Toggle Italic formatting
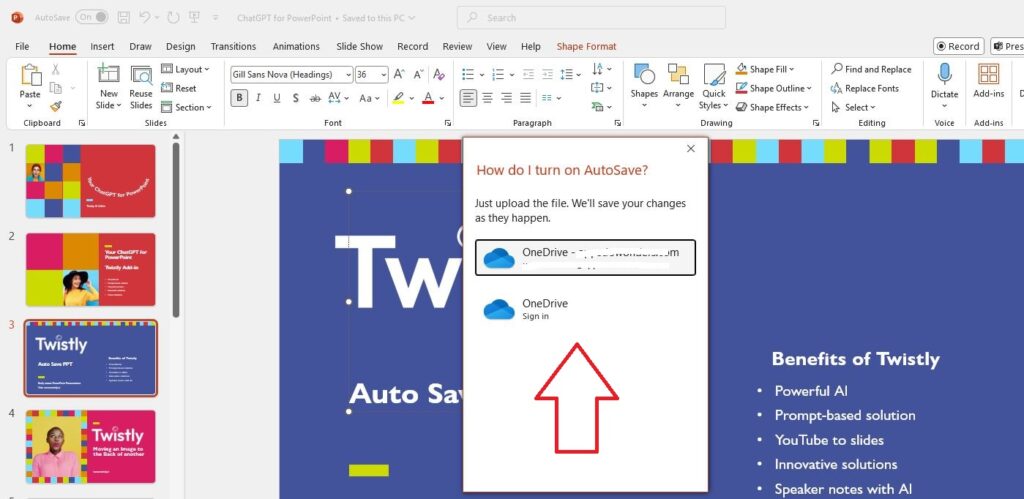This screenshot has width=1024, height=499. 258,98
